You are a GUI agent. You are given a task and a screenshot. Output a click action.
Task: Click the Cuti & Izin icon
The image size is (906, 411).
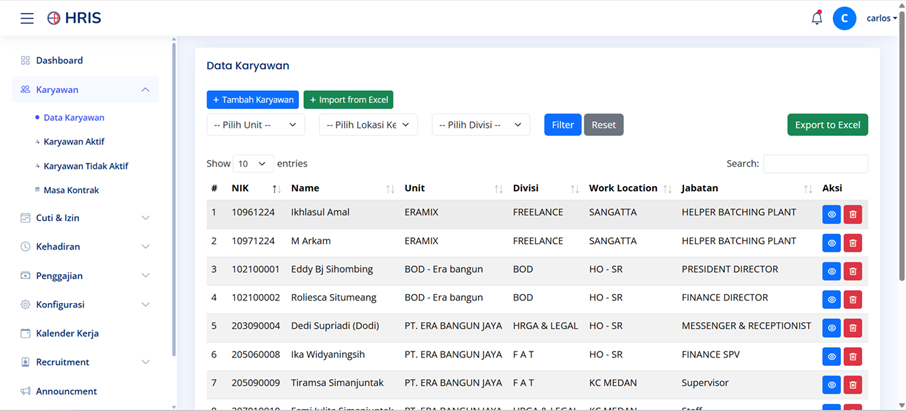[25, 218]
